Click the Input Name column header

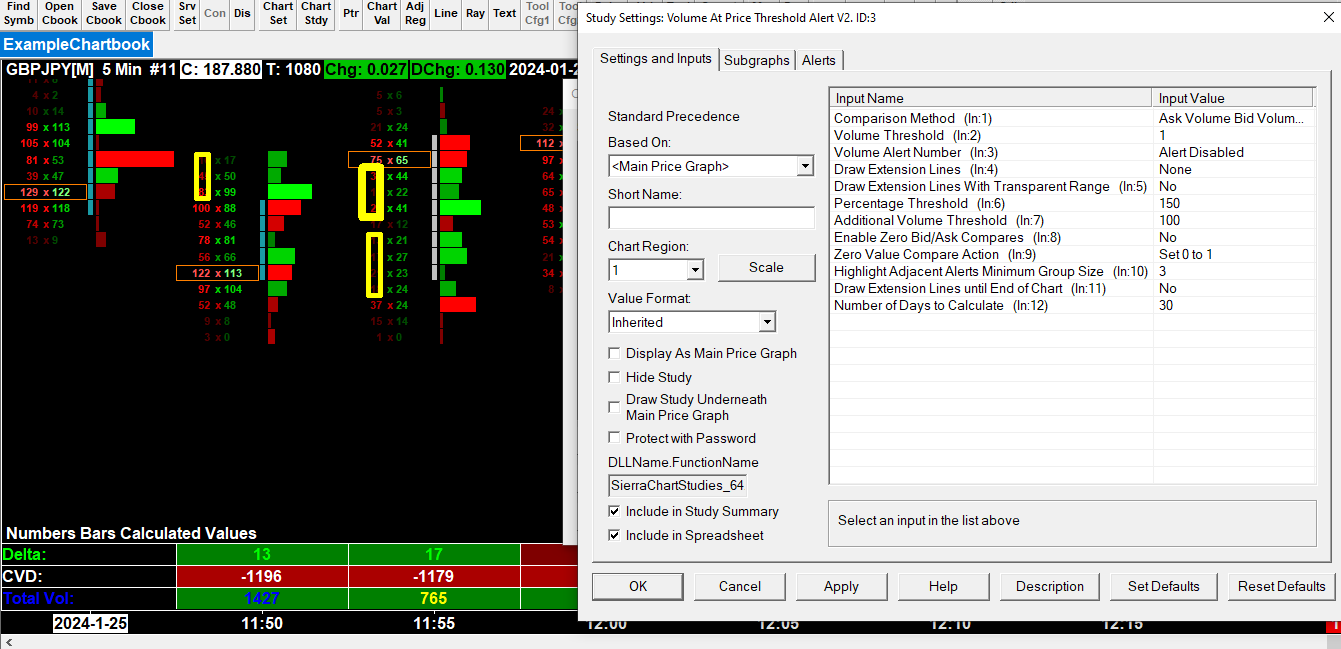pos(991,98)
